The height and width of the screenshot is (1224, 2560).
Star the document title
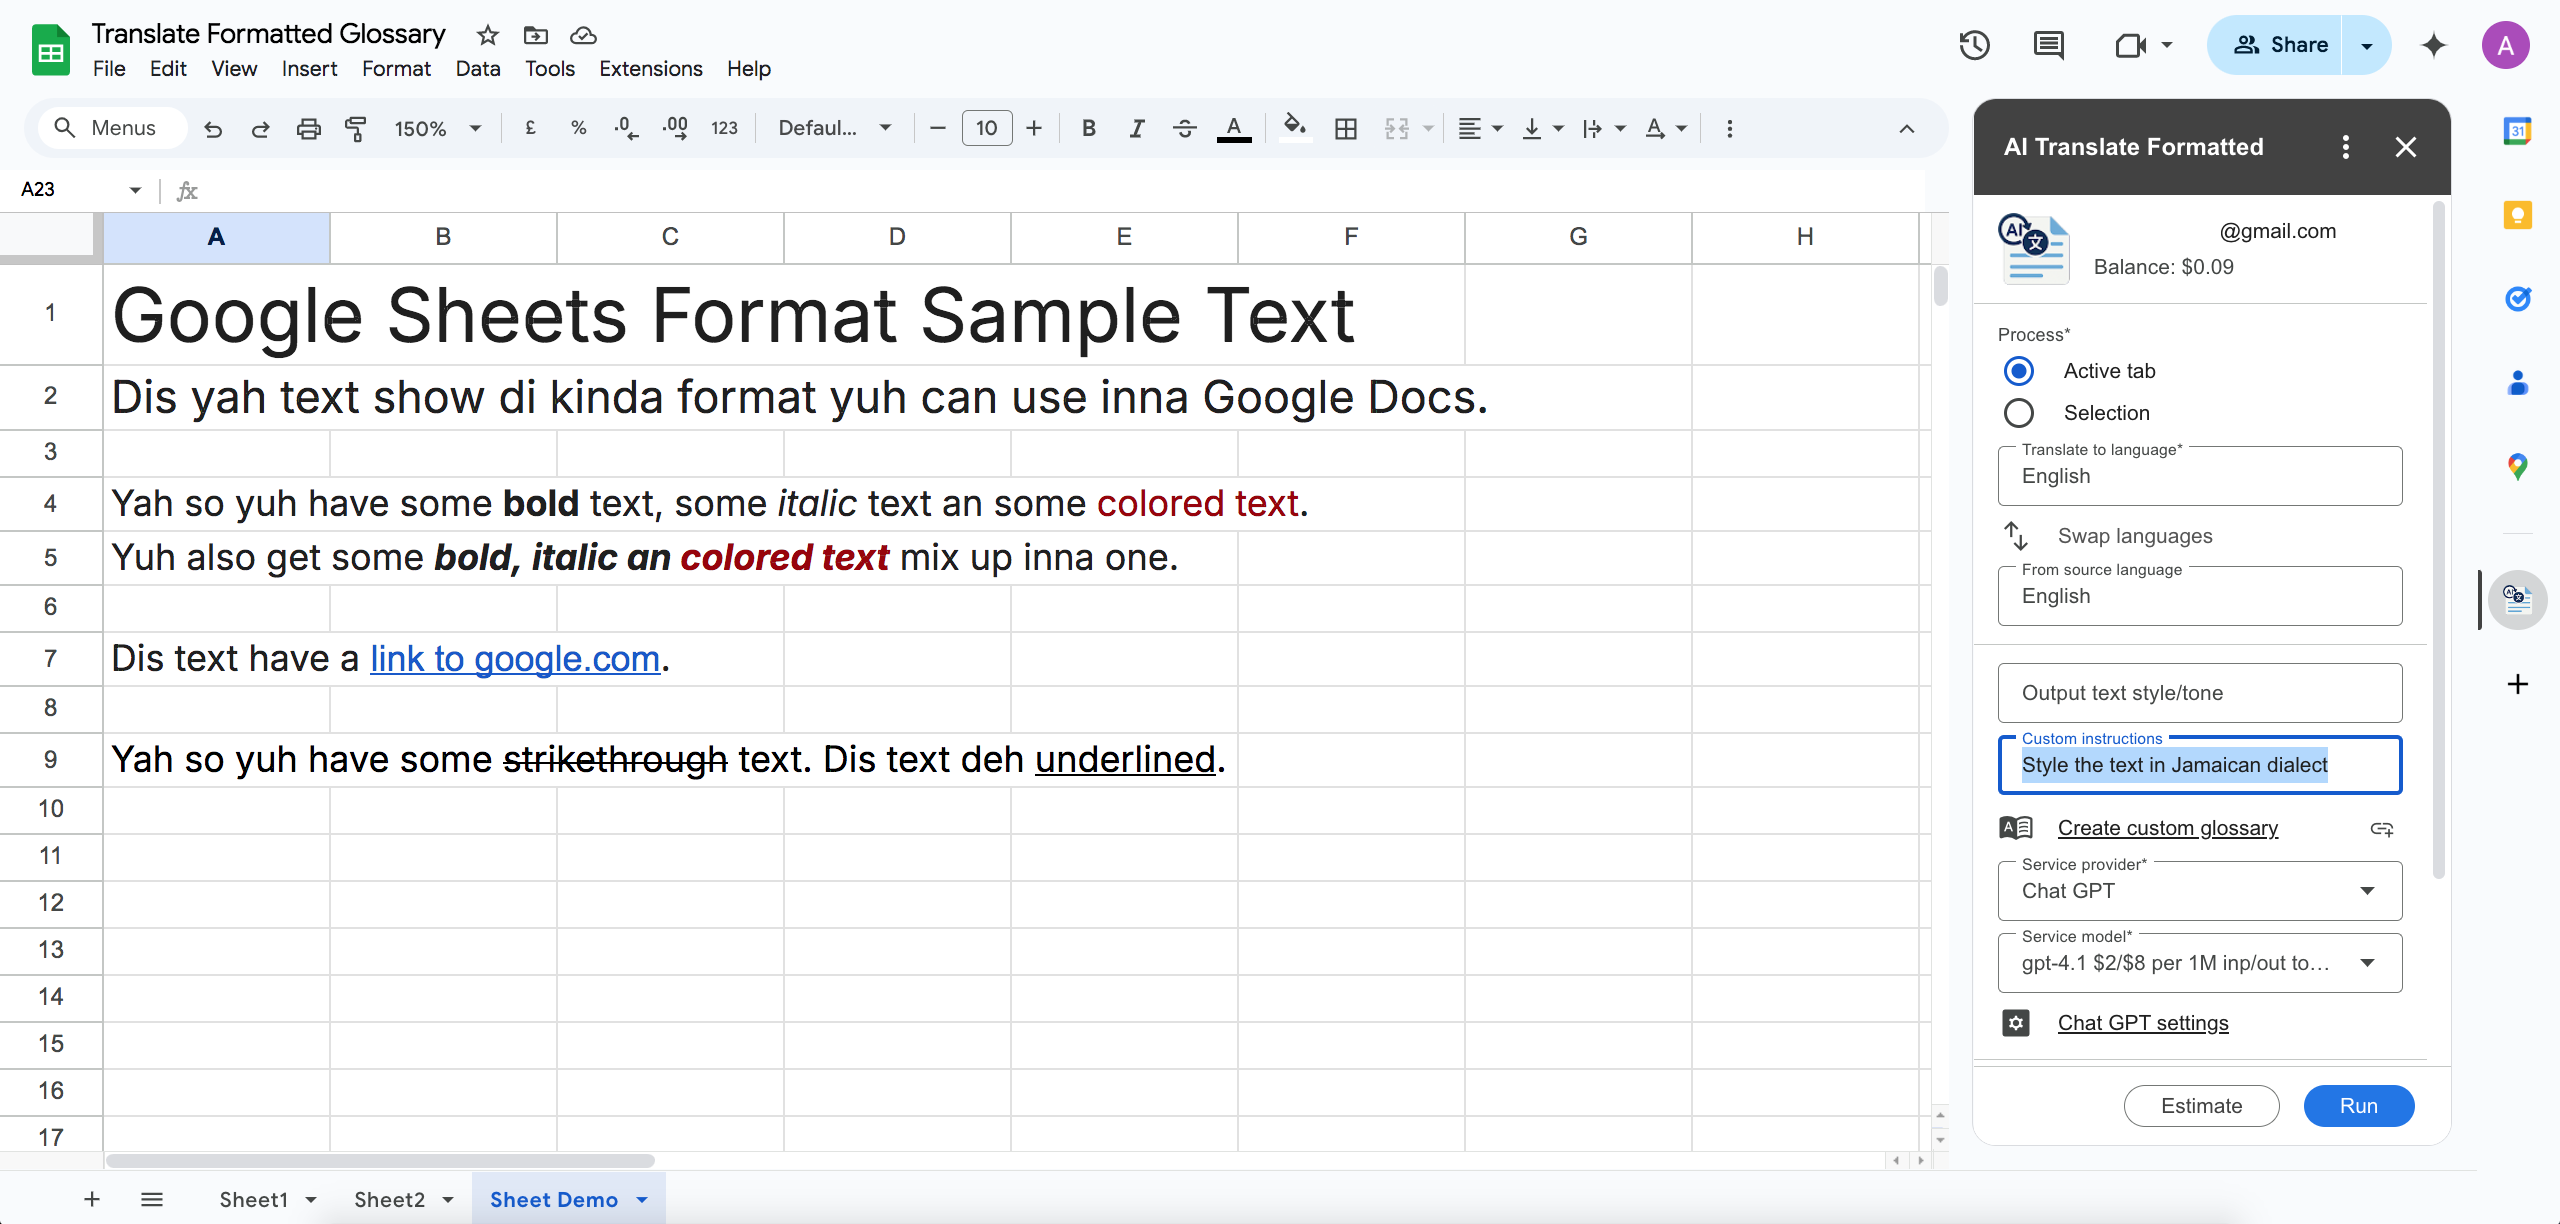click(487, 36)
